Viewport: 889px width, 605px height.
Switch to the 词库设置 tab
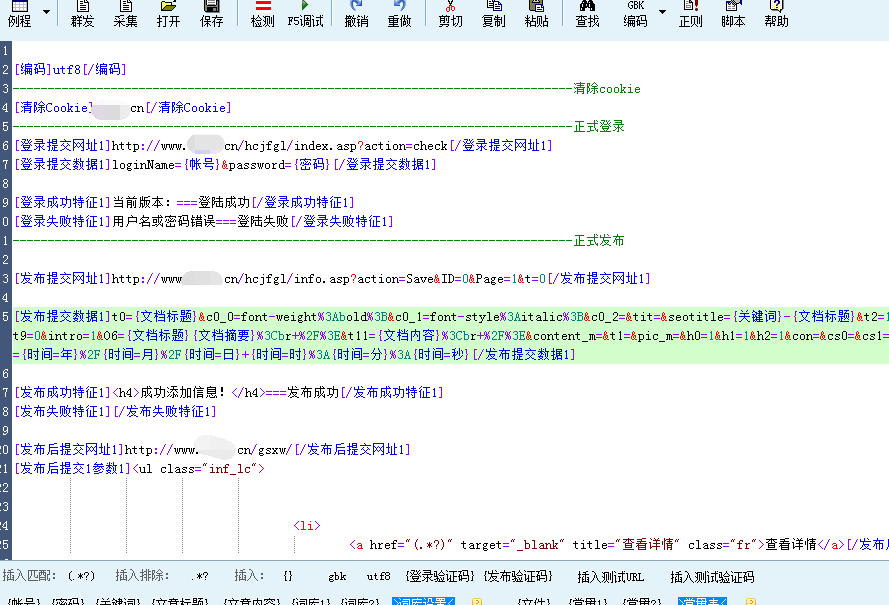click(424, 598)
